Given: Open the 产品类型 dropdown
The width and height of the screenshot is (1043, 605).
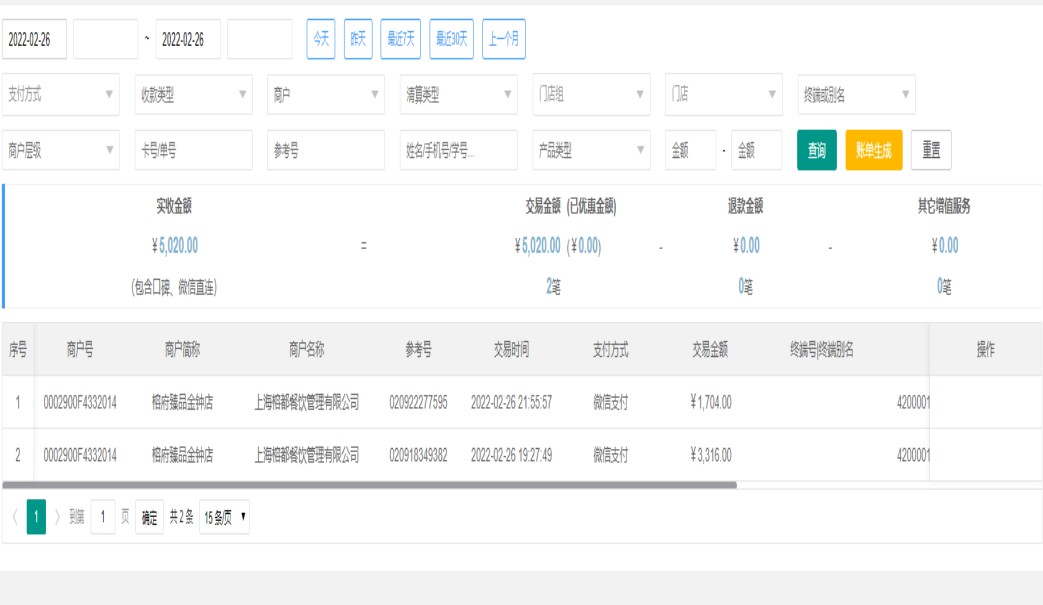Looking at the screenshot, I should 591,150.
